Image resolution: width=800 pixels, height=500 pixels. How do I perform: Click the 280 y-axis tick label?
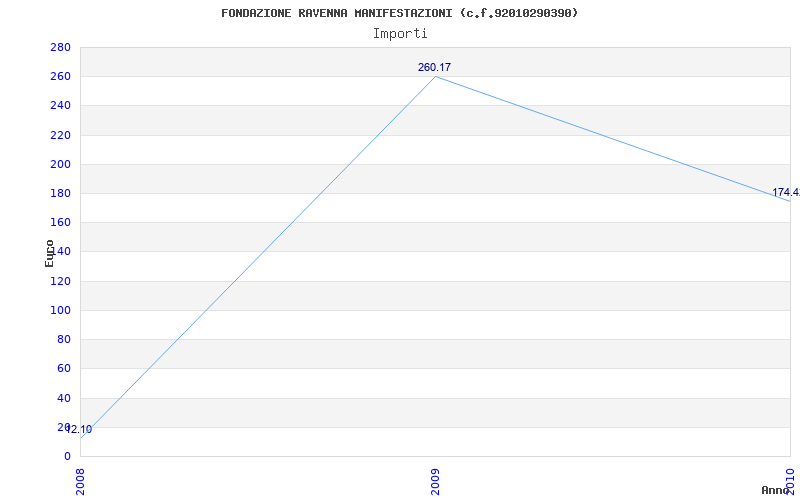tap(60, 47)
